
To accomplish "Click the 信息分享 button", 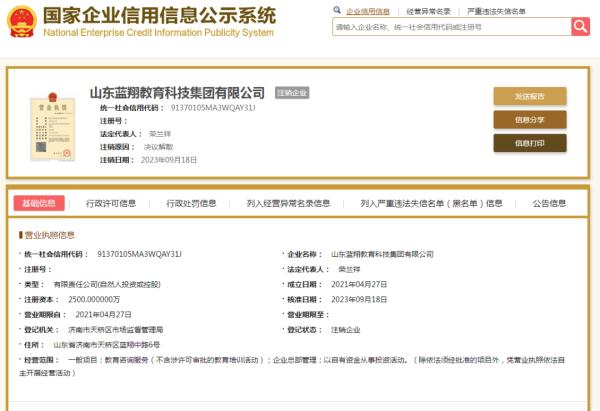I will coord(530,120).
